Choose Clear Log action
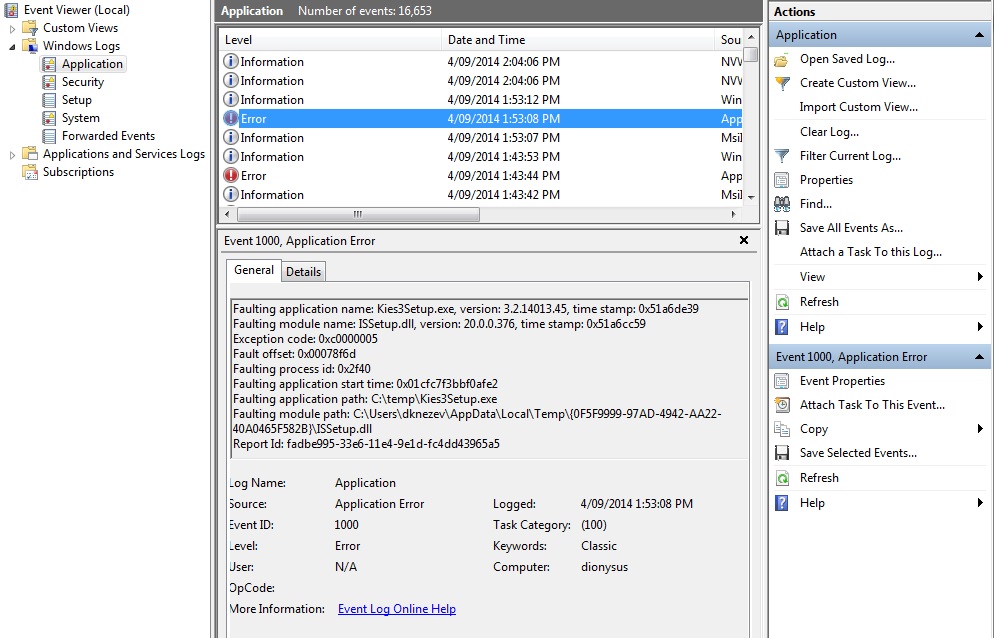The image size is (994, 638). pyautogui.click(x=829, y=132)
